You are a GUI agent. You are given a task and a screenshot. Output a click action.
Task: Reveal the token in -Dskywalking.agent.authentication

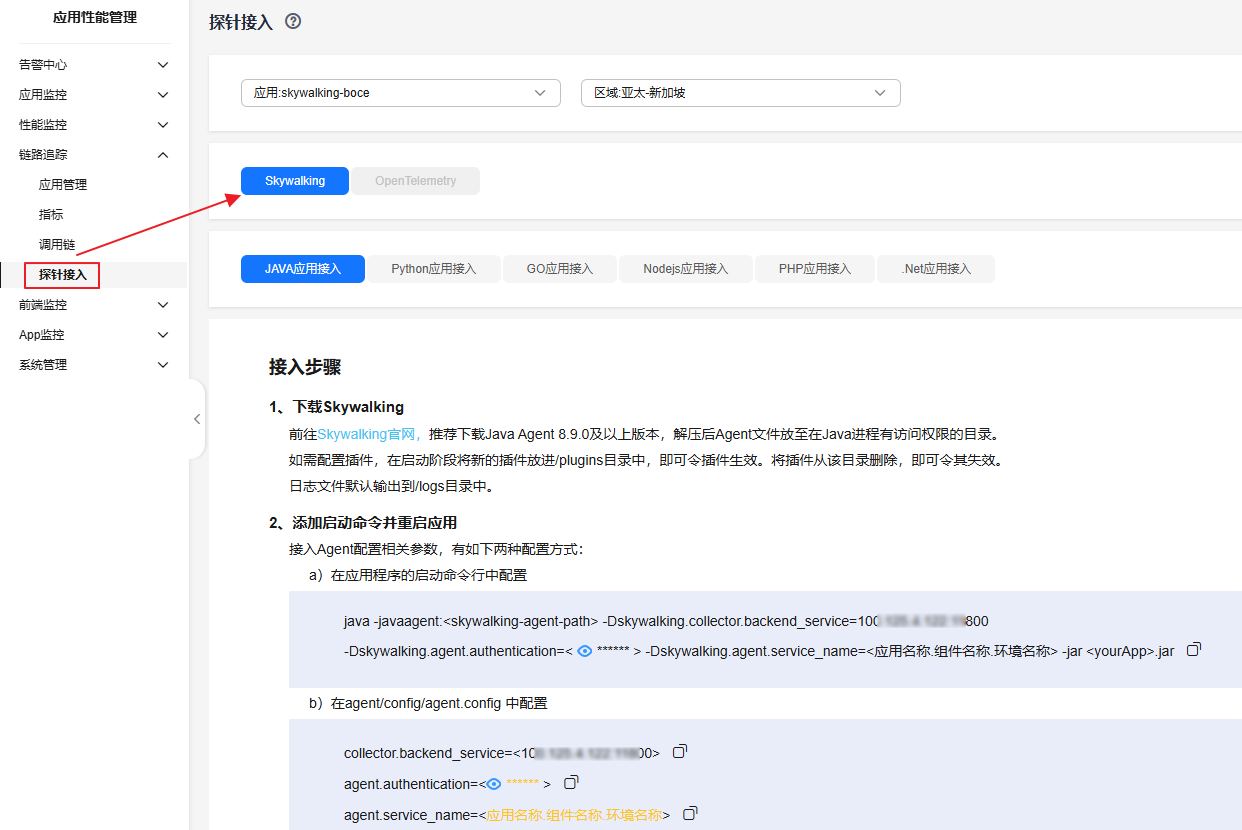tap(585, 651)
